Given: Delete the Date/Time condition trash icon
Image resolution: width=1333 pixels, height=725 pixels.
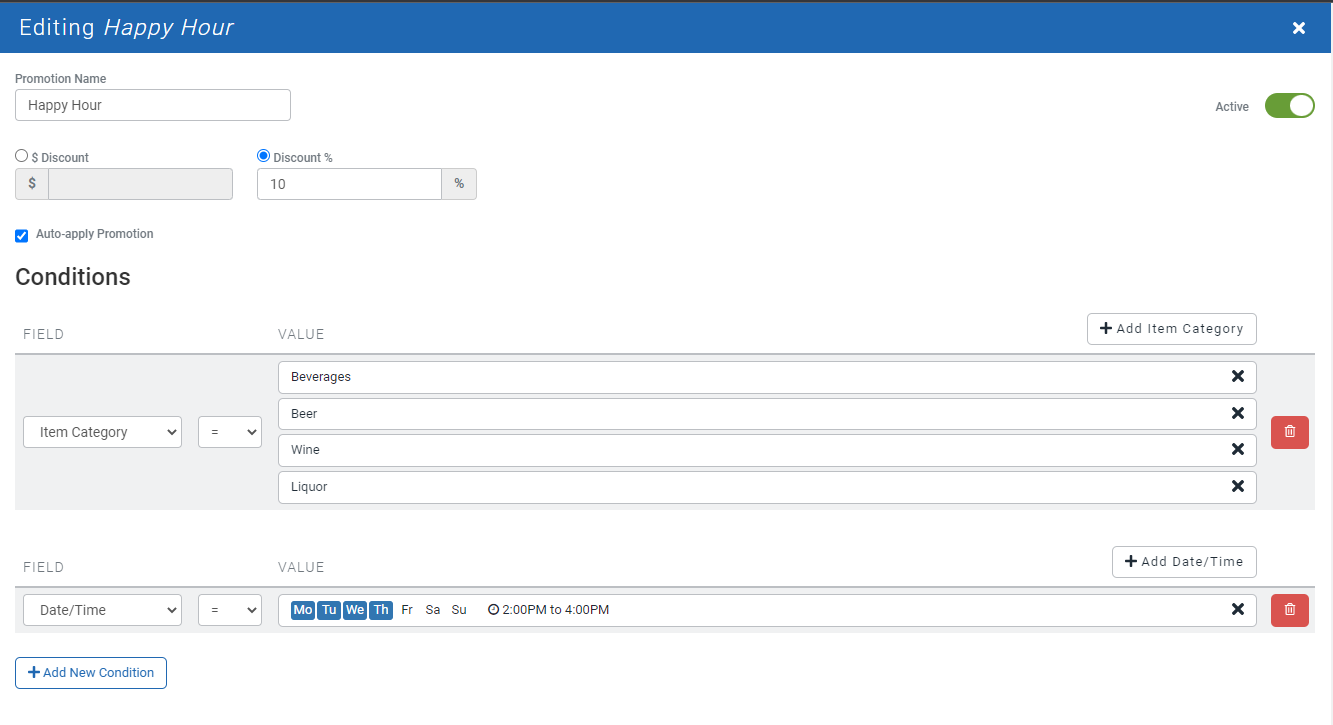Looking at the screenshot, I should [1289, 610].
